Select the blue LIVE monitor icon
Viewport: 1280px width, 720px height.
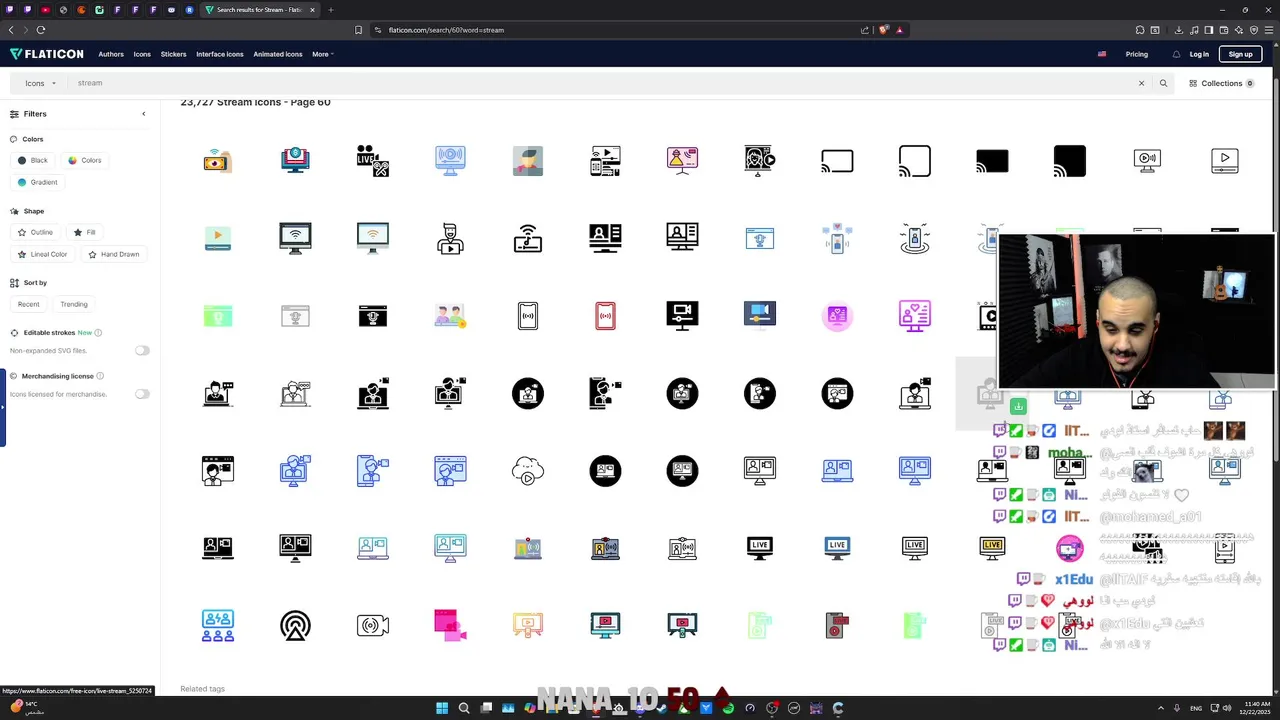[x=838, y=547]
